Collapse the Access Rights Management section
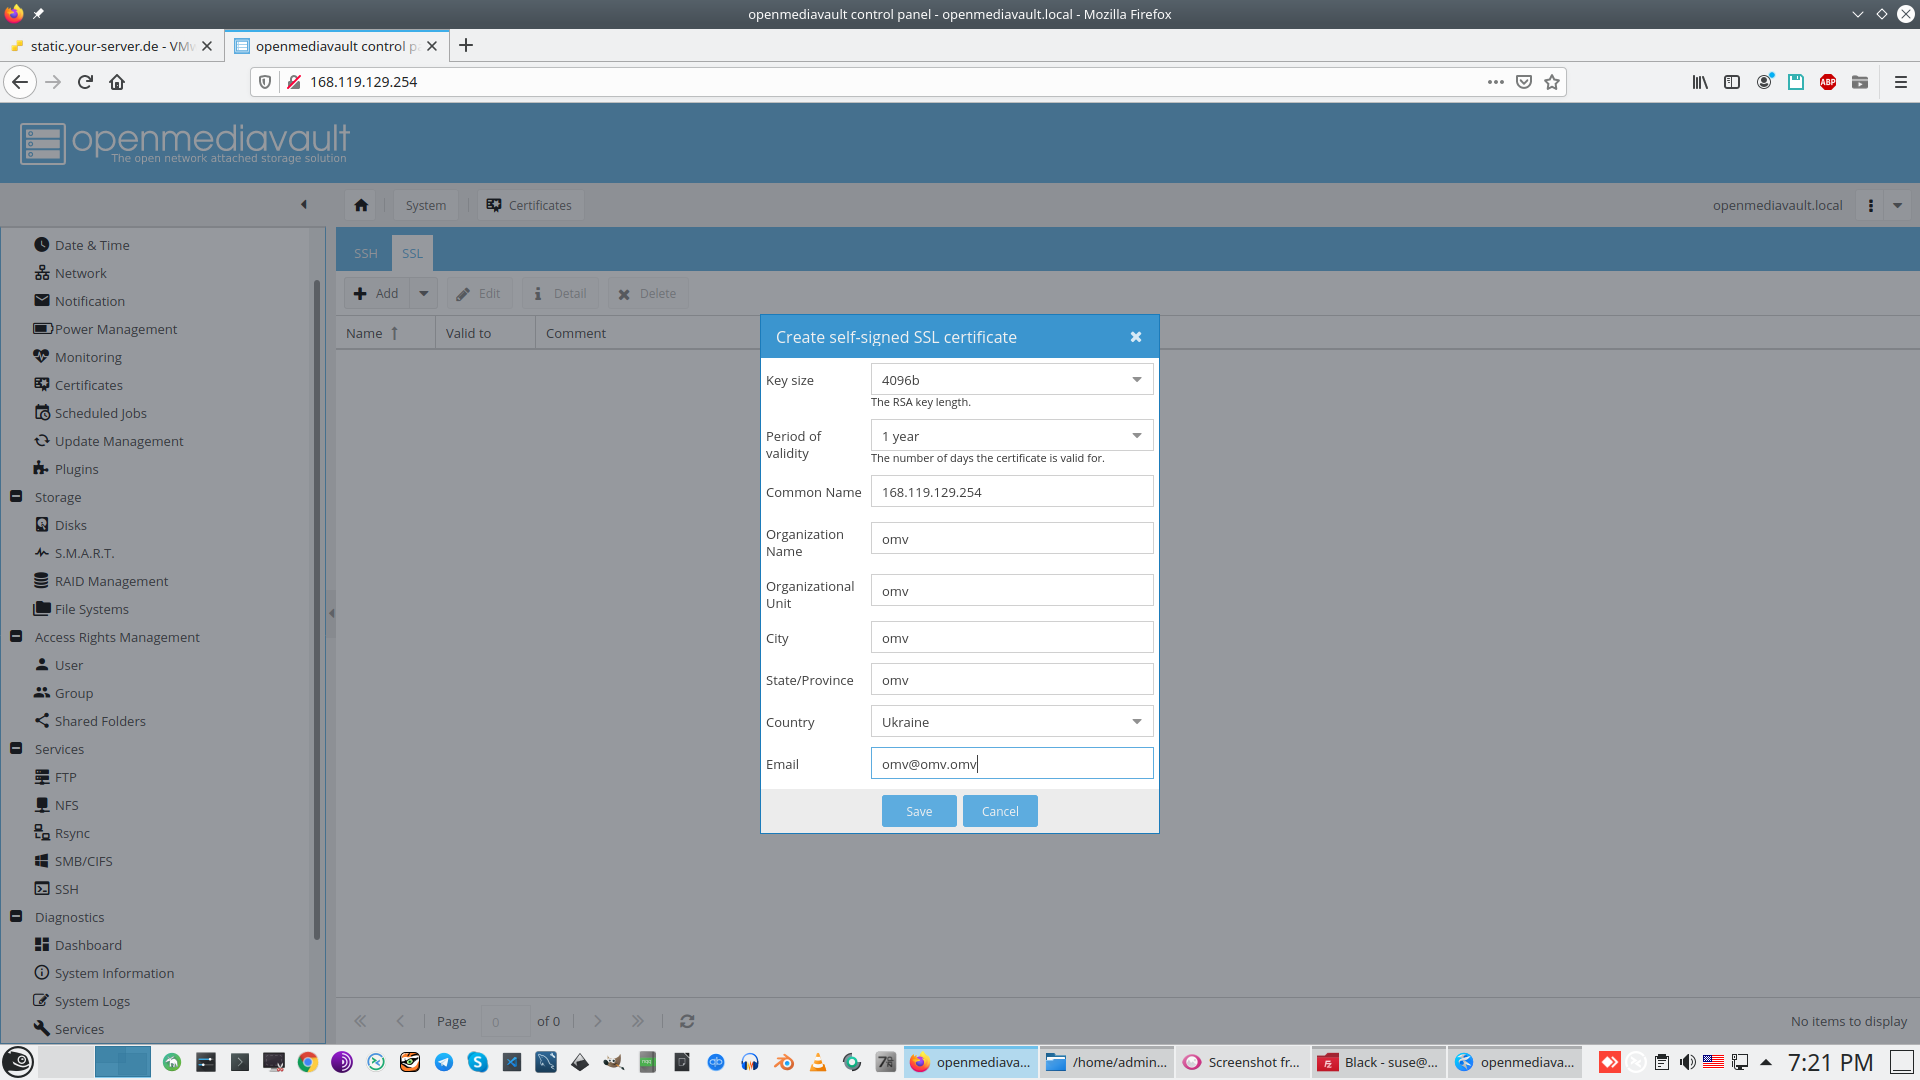This screenshot has height=1080, width=1920. (16, 637)
